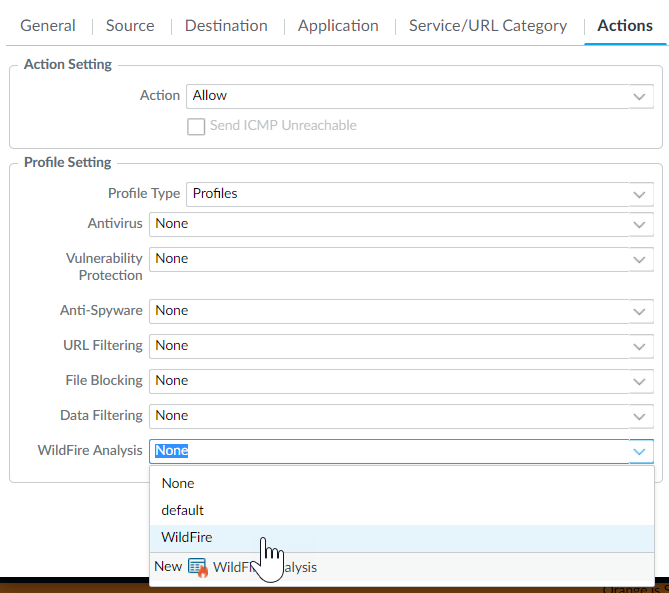Switch to the General tab

tap(48, 26)
